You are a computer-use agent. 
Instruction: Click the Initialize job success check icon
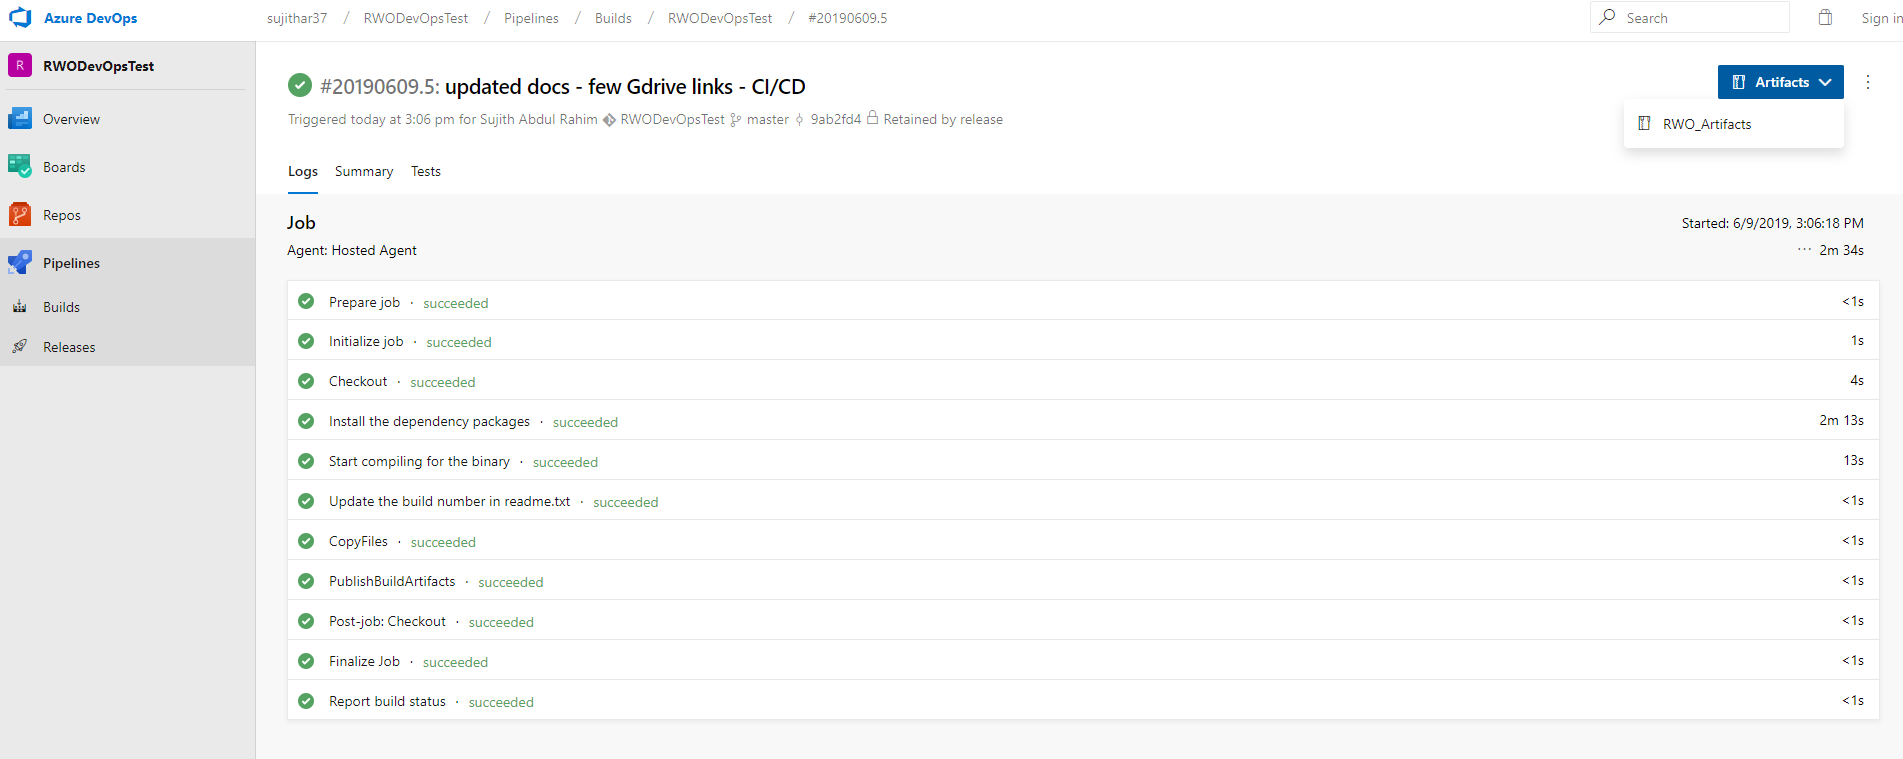click(306, 341)
